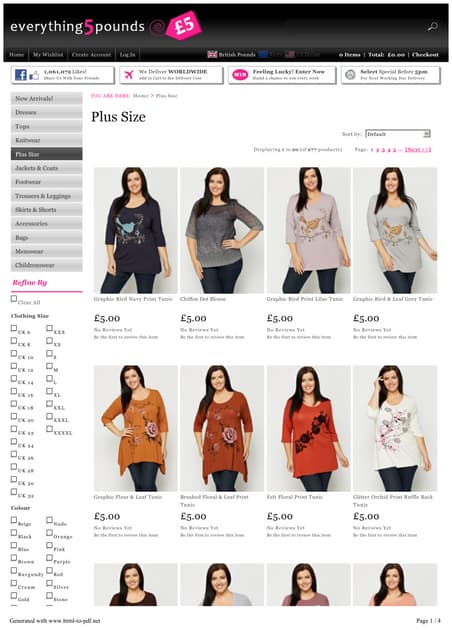Check the UK 16 size filter
Screen dimensions: 452x640
(14, 391)
